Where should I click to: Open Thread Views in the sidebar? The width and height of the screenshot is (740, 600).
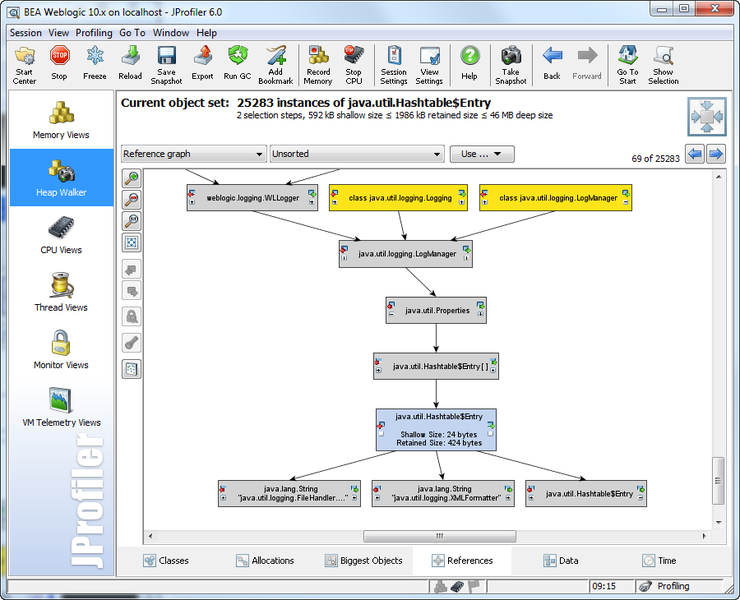tap(61, 293)
